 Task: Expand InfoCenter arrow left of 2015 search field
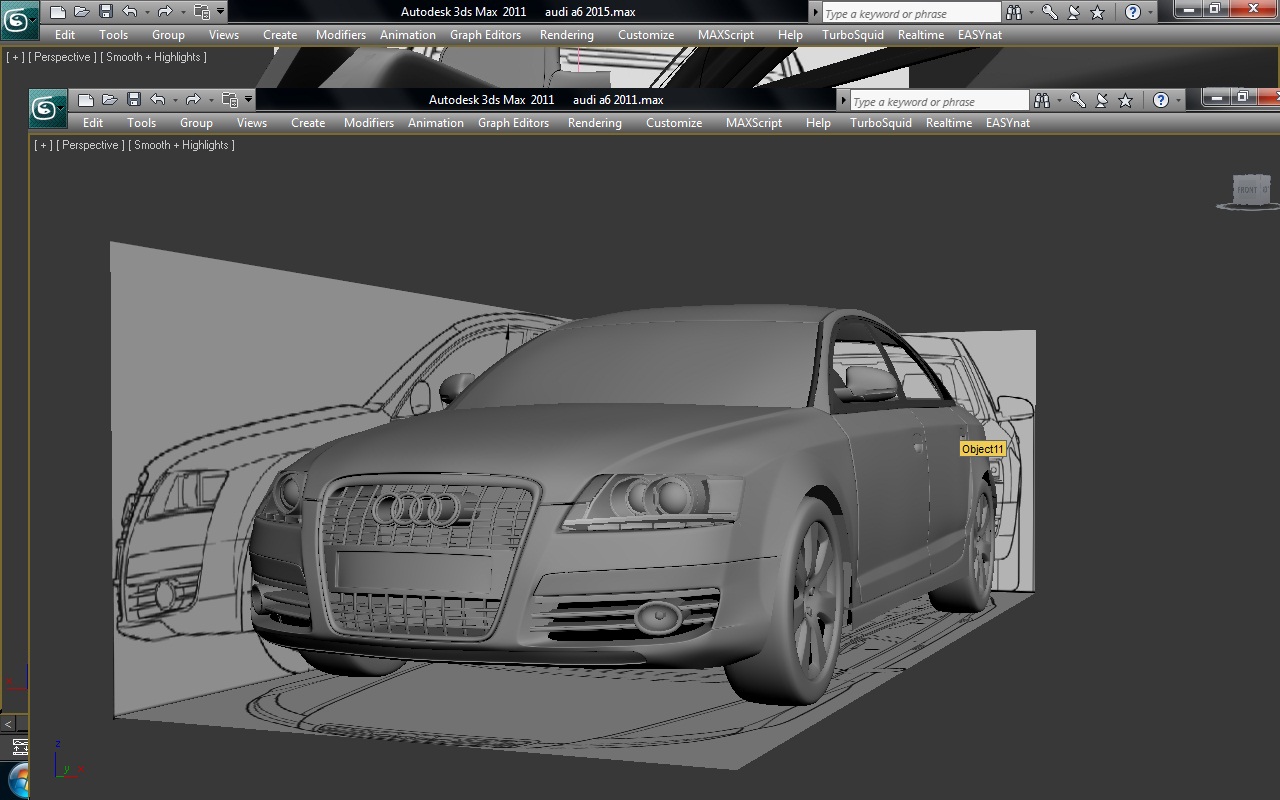[816, 12]
